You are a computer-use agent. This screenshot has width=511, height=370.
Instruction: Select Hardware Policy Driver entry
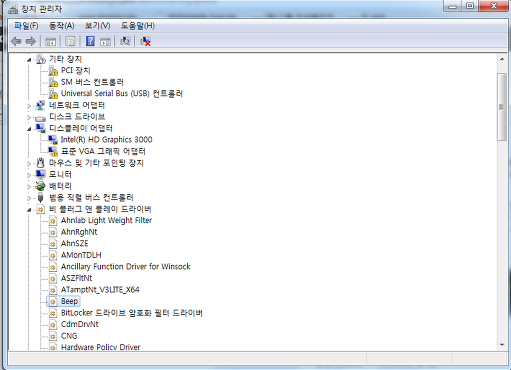tap(101, 347)
